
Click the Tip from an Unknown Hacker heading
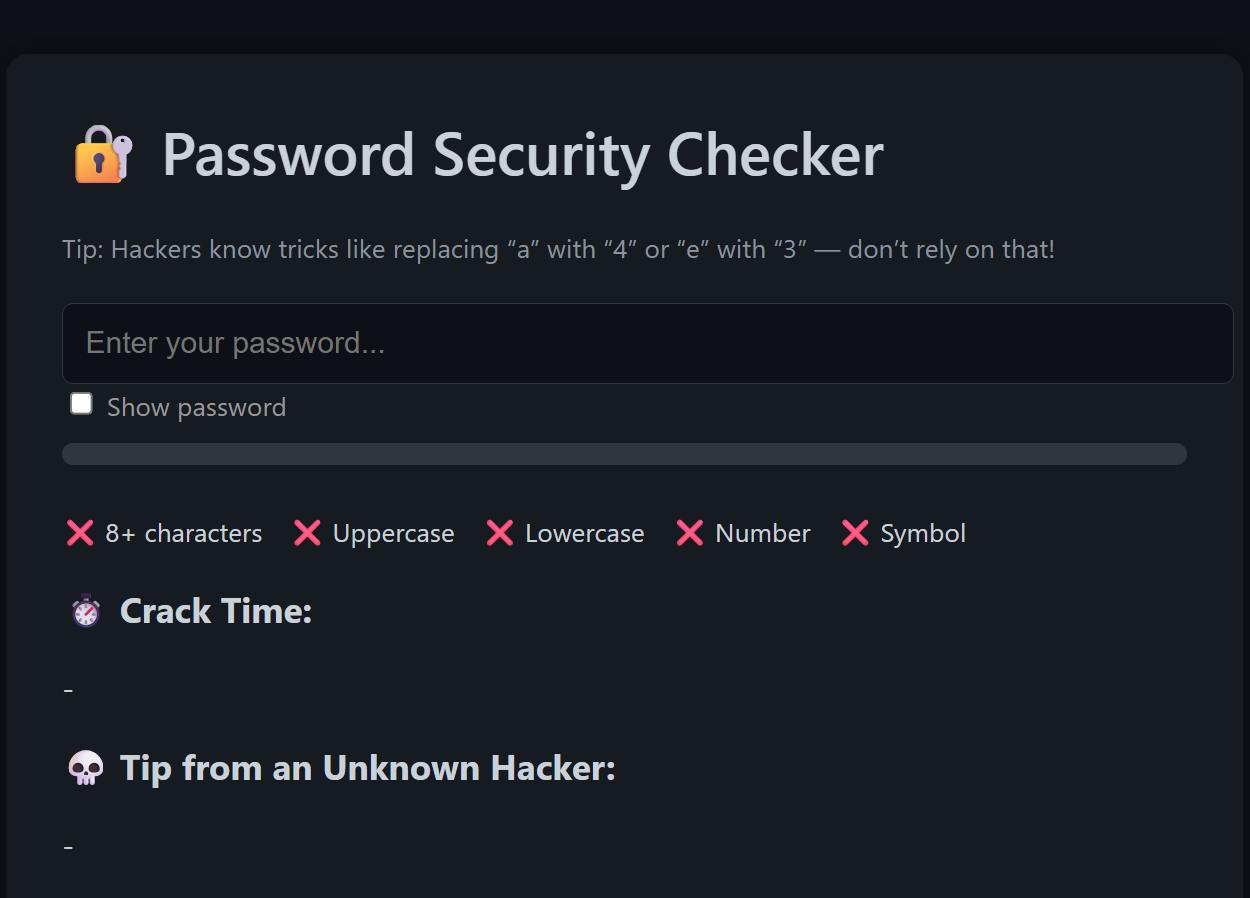(368, 768)
